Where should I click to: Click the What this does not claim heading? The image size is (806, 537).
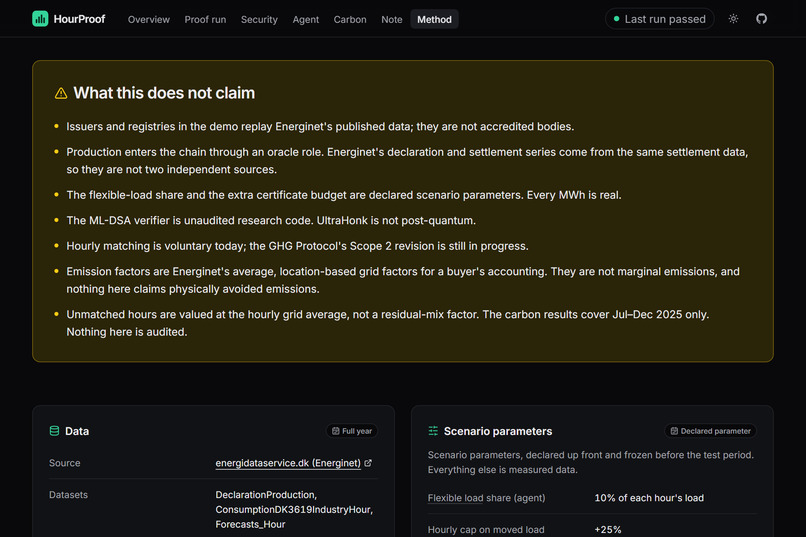click(x=164, y=93)
